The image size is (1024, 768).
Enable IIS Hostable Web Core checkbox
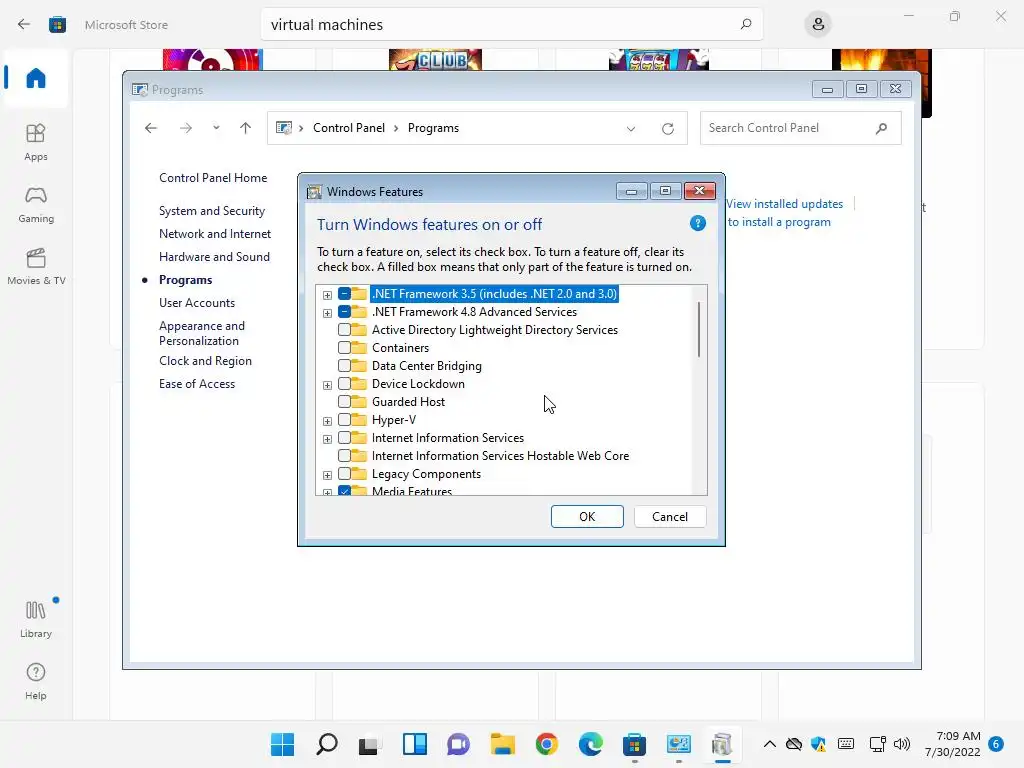[x=344, y=456]
